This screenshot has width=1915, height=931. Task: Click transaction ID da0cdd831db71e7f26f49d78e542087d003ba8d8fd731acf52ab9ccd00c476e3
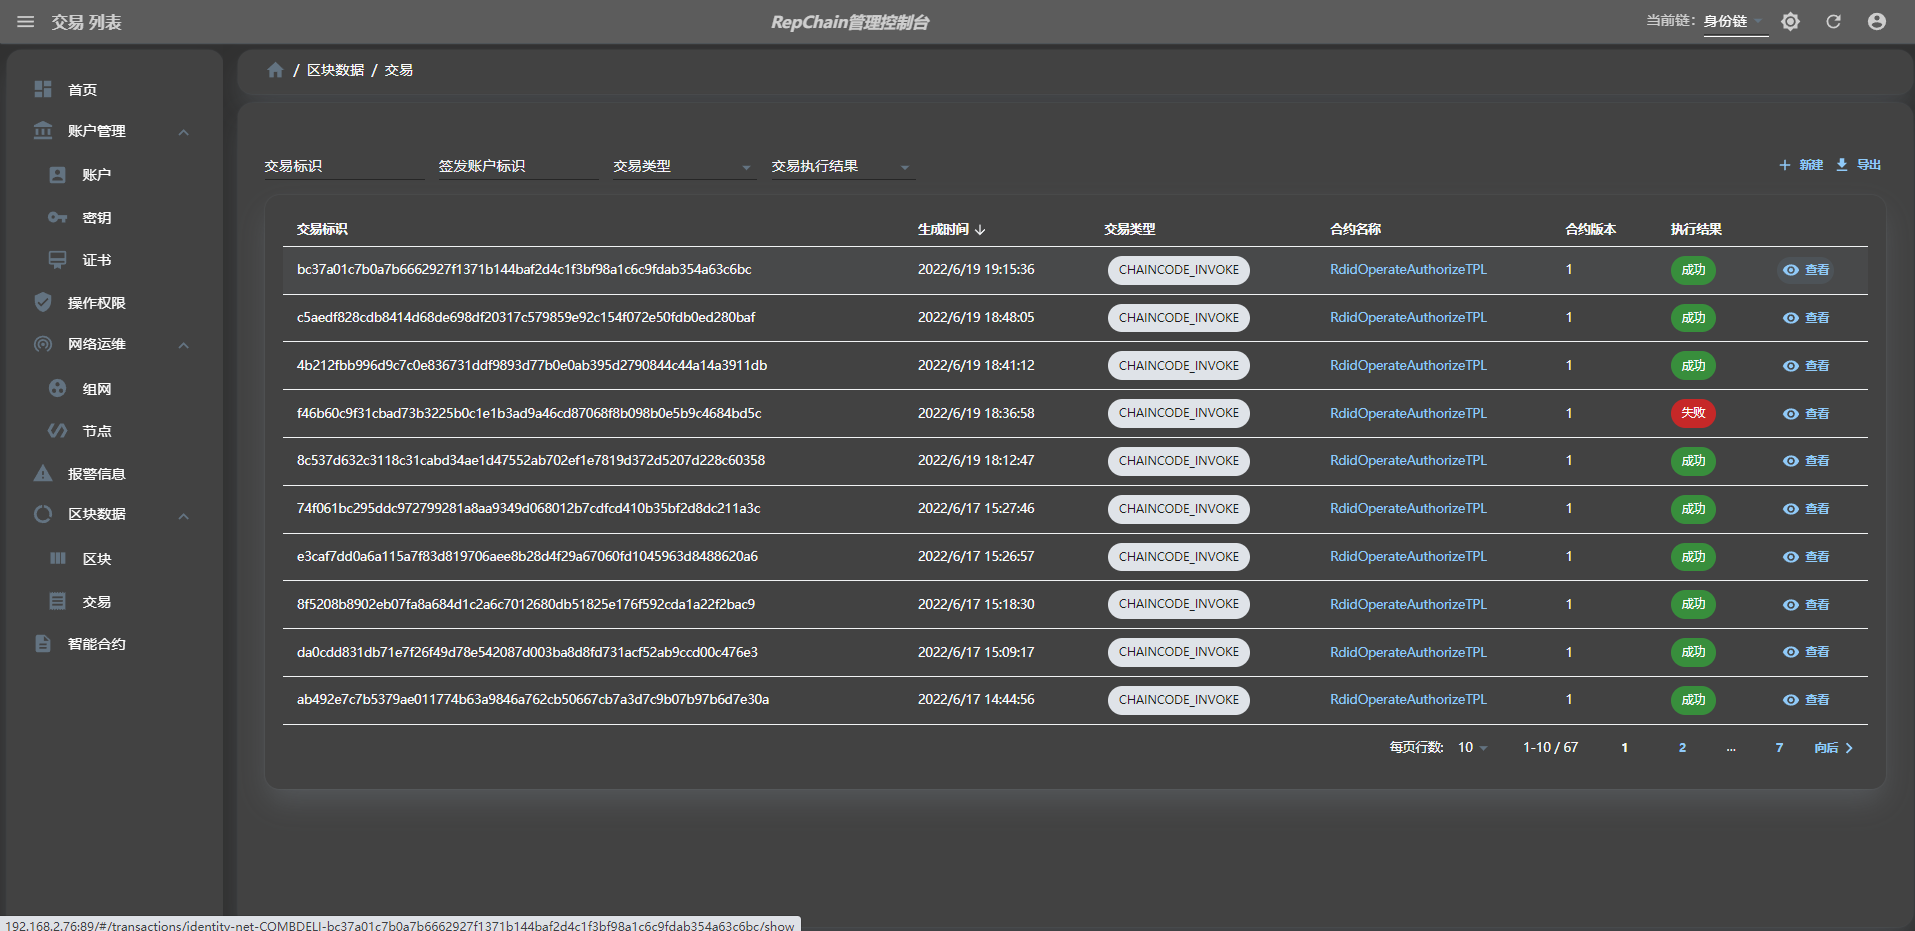pyautogui.click(x=527, y=653)
